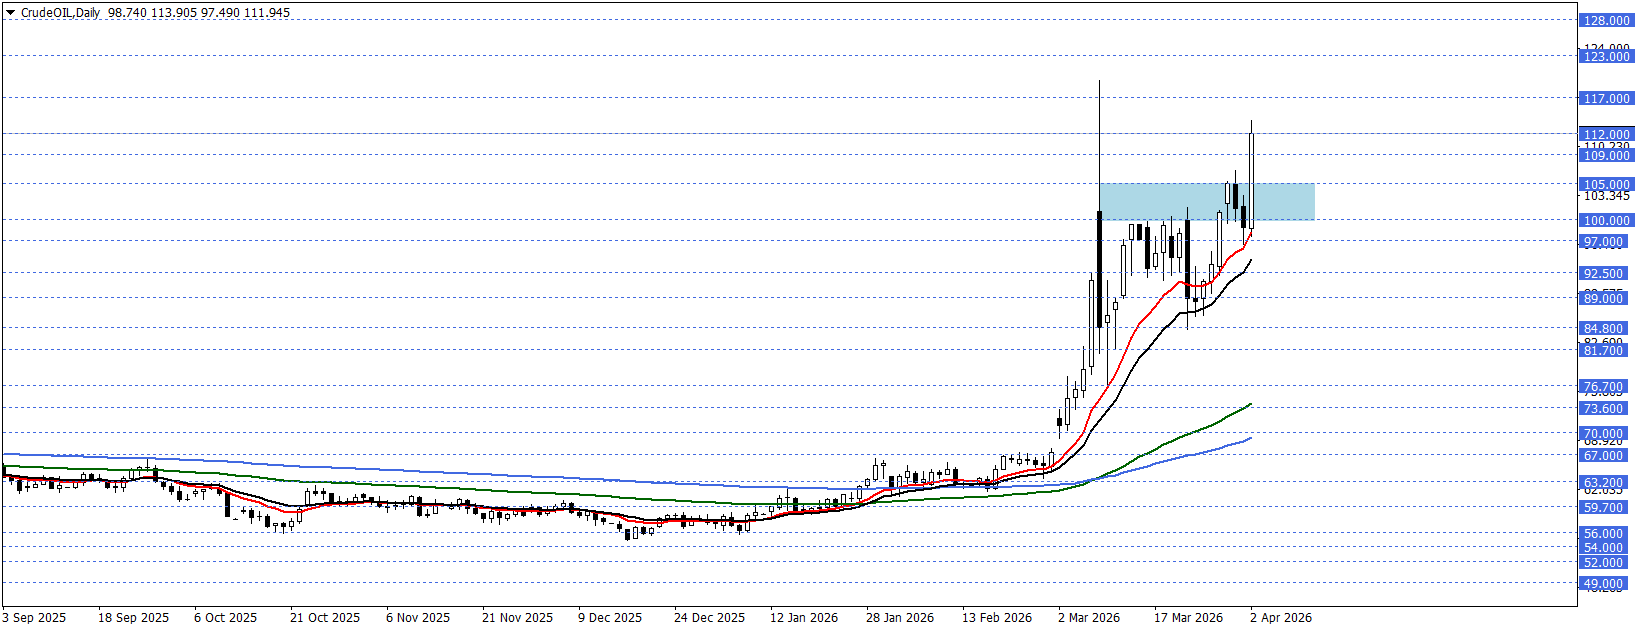Screen dimensions: 1641x630
Task: Select the 49.000 price level label
Action: click(1603, 583)
